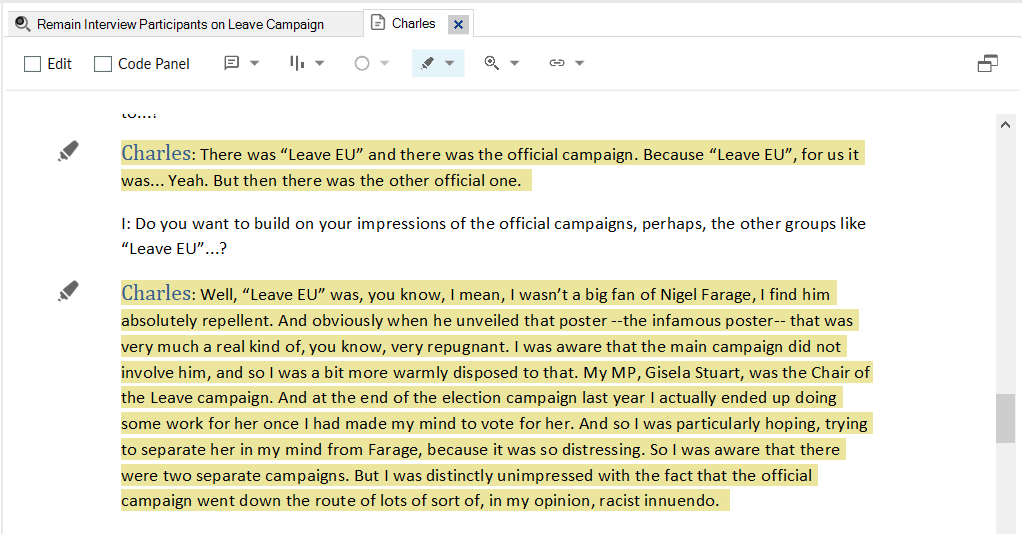Click the pencil icon beside first Charles paragraph
The width and height of the screenshot is (1022, 534).
click(68, 152)
